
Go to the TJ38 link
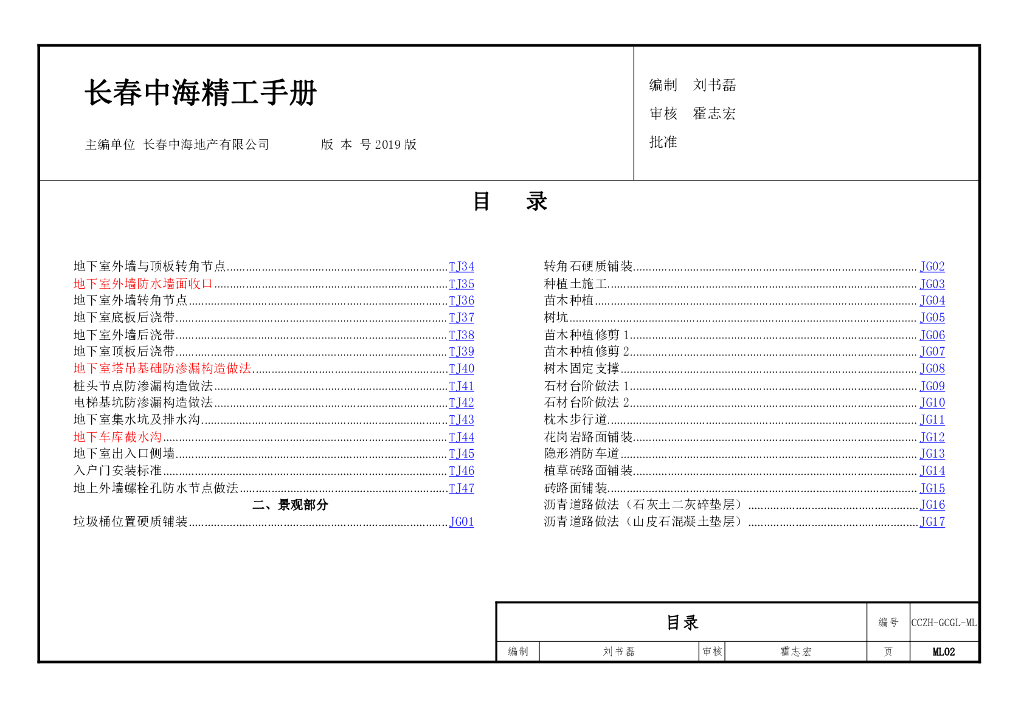coord(461,335)
